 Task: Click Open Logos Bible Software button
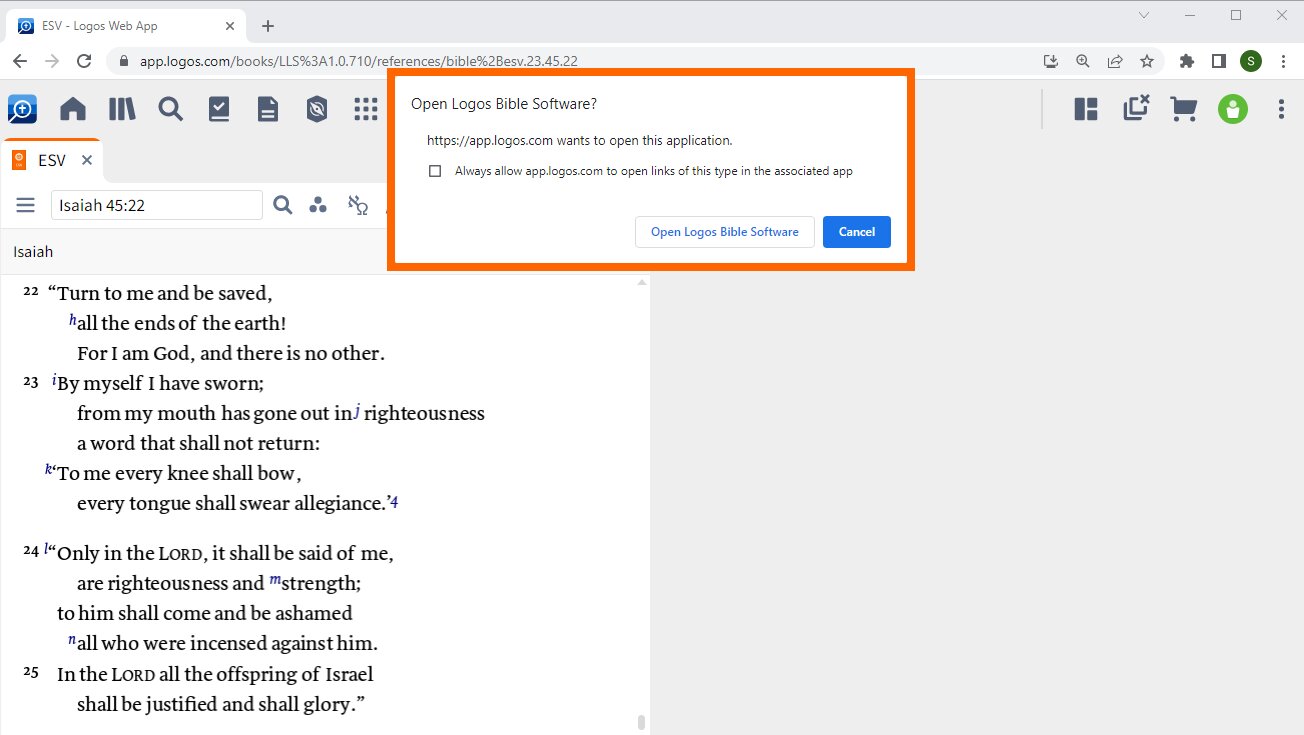(725, 232)
